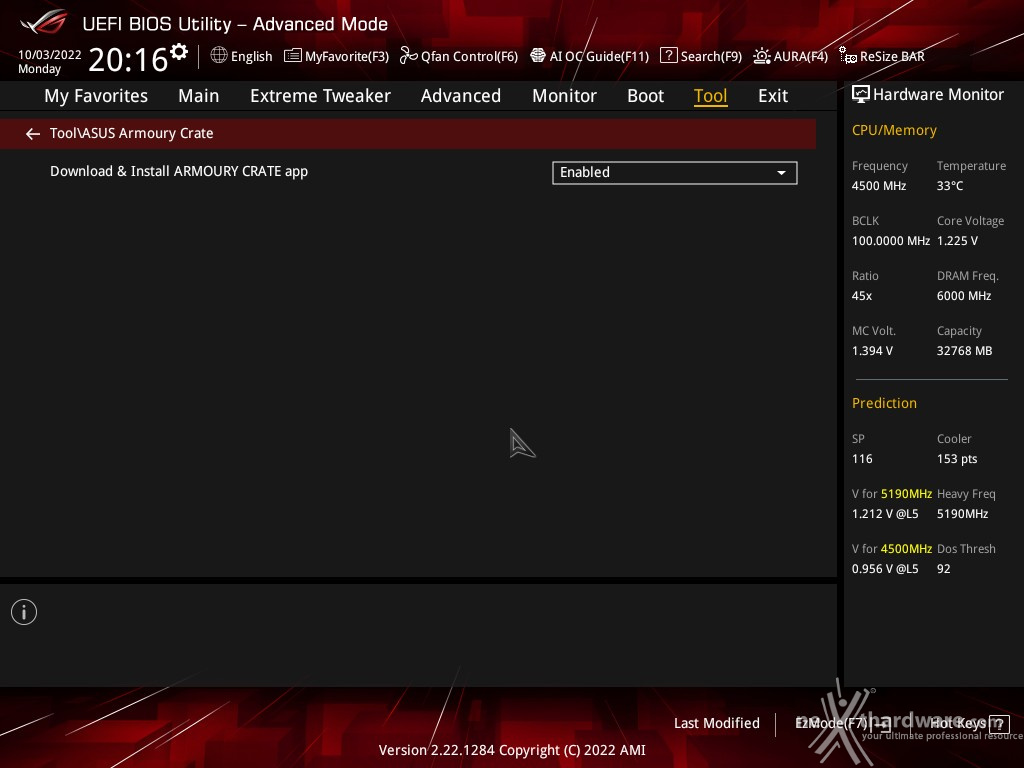Click MyFavorite(F3) label
This screenshot has width=1024, height=768.
tap(347, 56)
